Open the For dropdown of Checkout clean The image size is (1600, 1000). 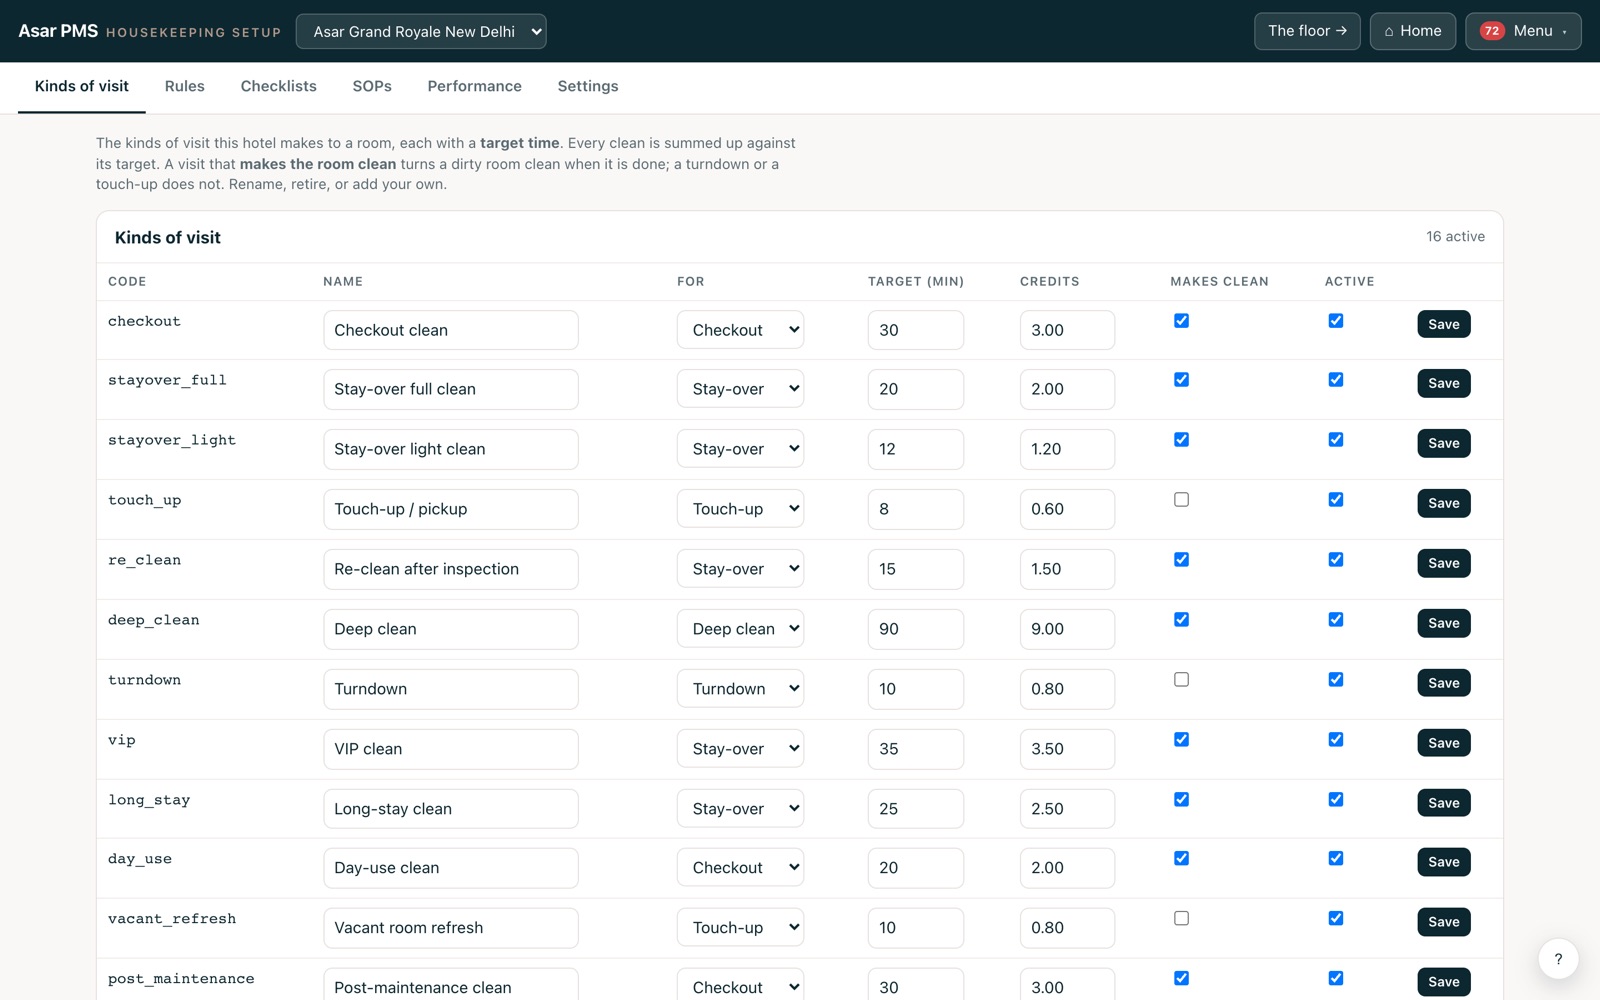click(740, 330)
